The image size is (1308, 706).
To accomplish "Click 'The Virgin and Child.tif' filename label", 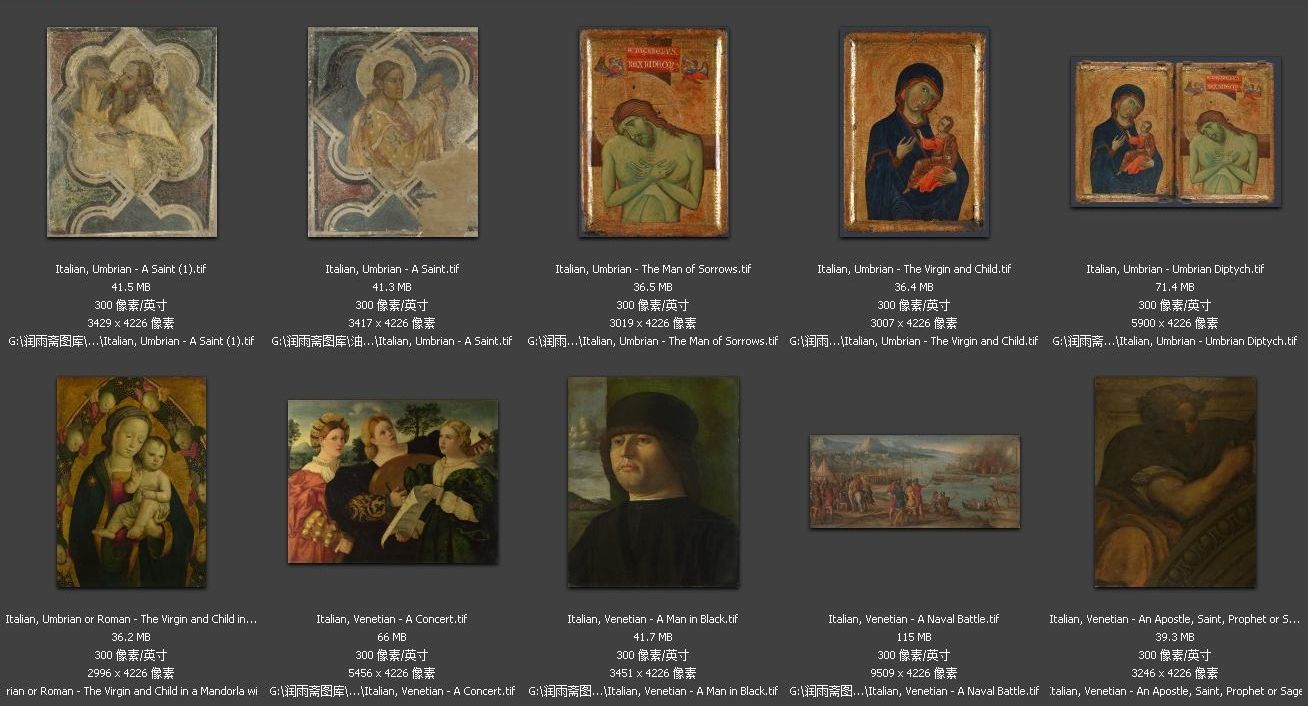I will 915,269.
